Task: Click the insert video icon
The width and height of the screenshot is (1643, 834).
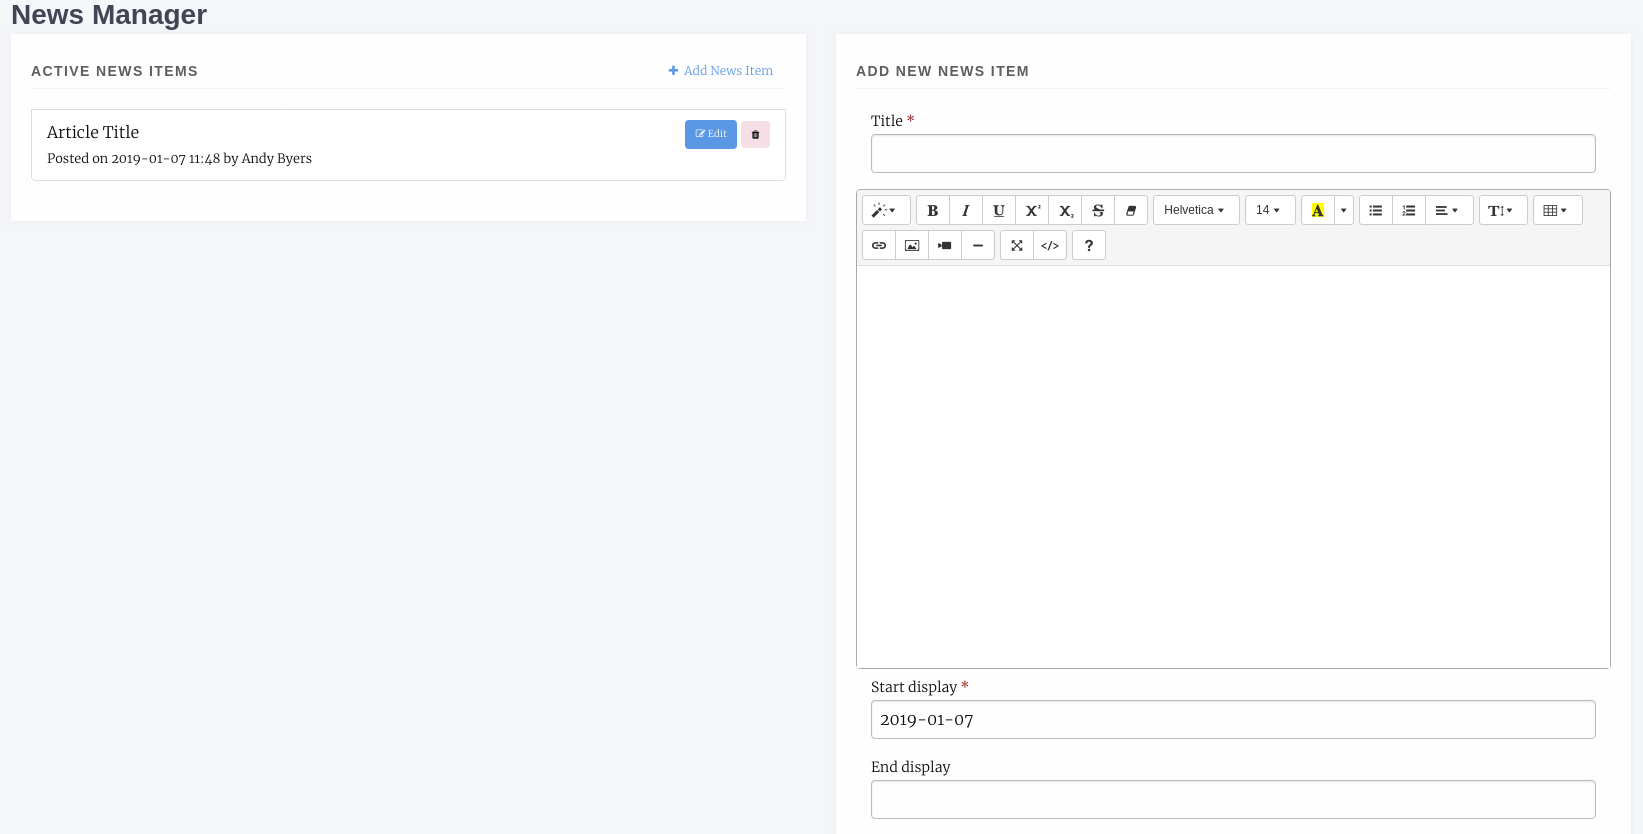Action: point(945,245)
